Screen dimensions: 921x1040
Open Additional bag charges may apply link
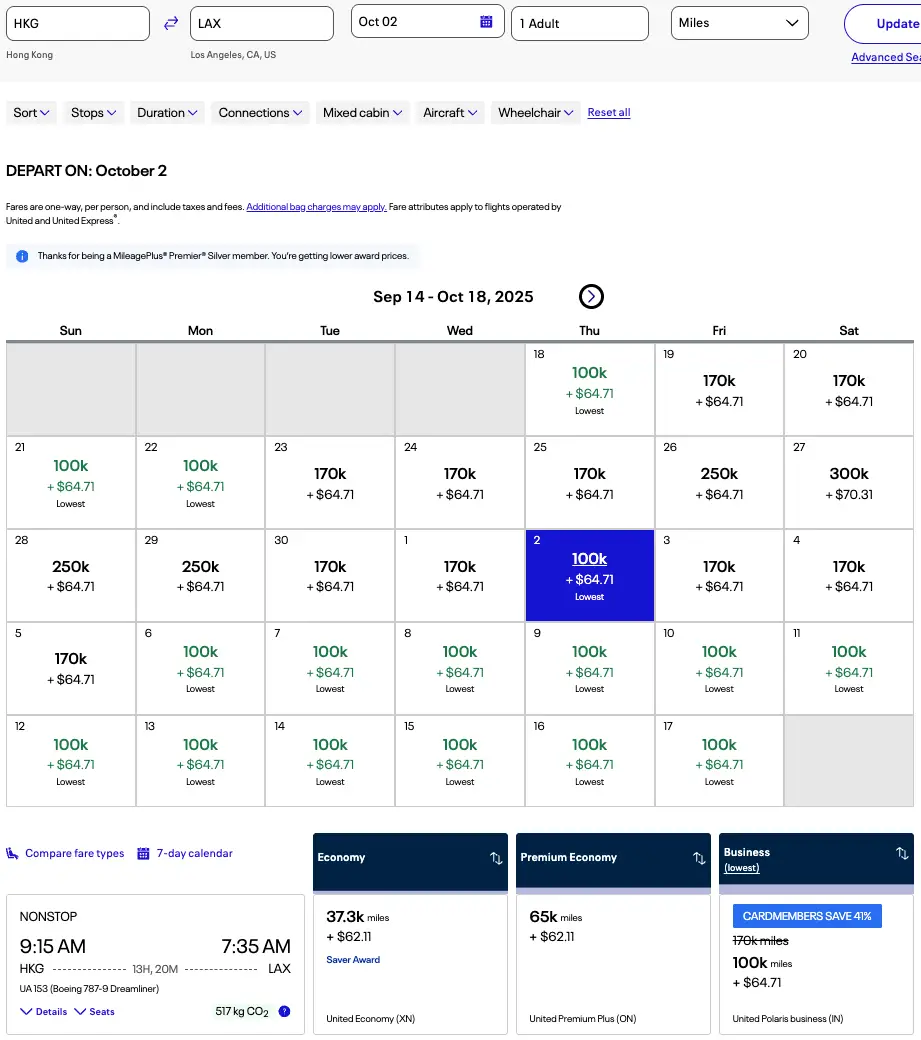click(x=316, y=207)
